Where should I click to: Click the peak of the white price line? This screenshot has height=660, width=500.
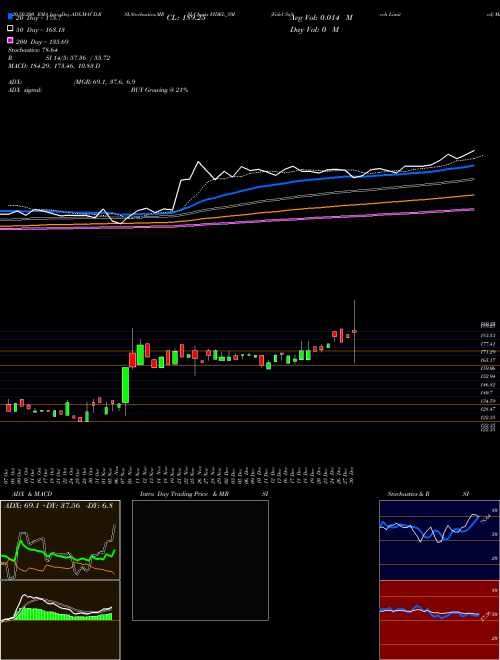tap(198, 162)
